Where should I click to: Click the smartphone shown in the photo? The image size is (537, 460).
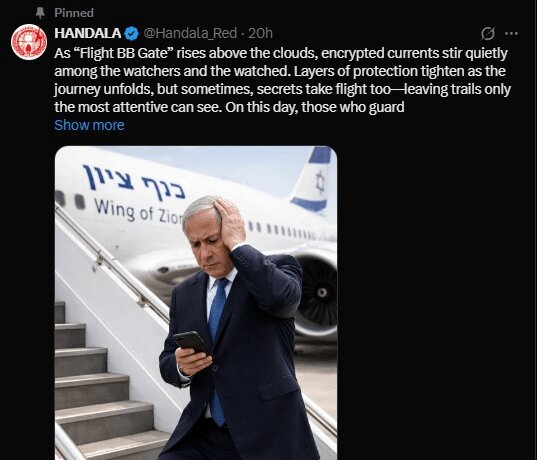pyautogui.click(x=192, y=345)
